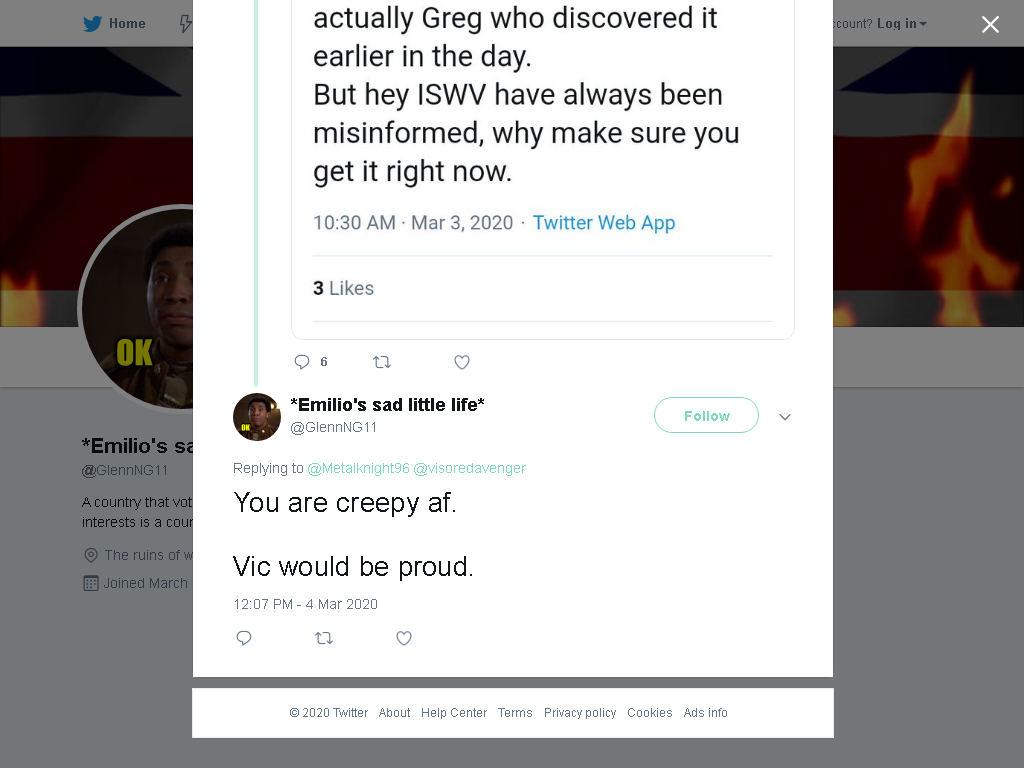Follow *Emilio's sad little life*
This screenshot has width=1024, height=768.
706,415
